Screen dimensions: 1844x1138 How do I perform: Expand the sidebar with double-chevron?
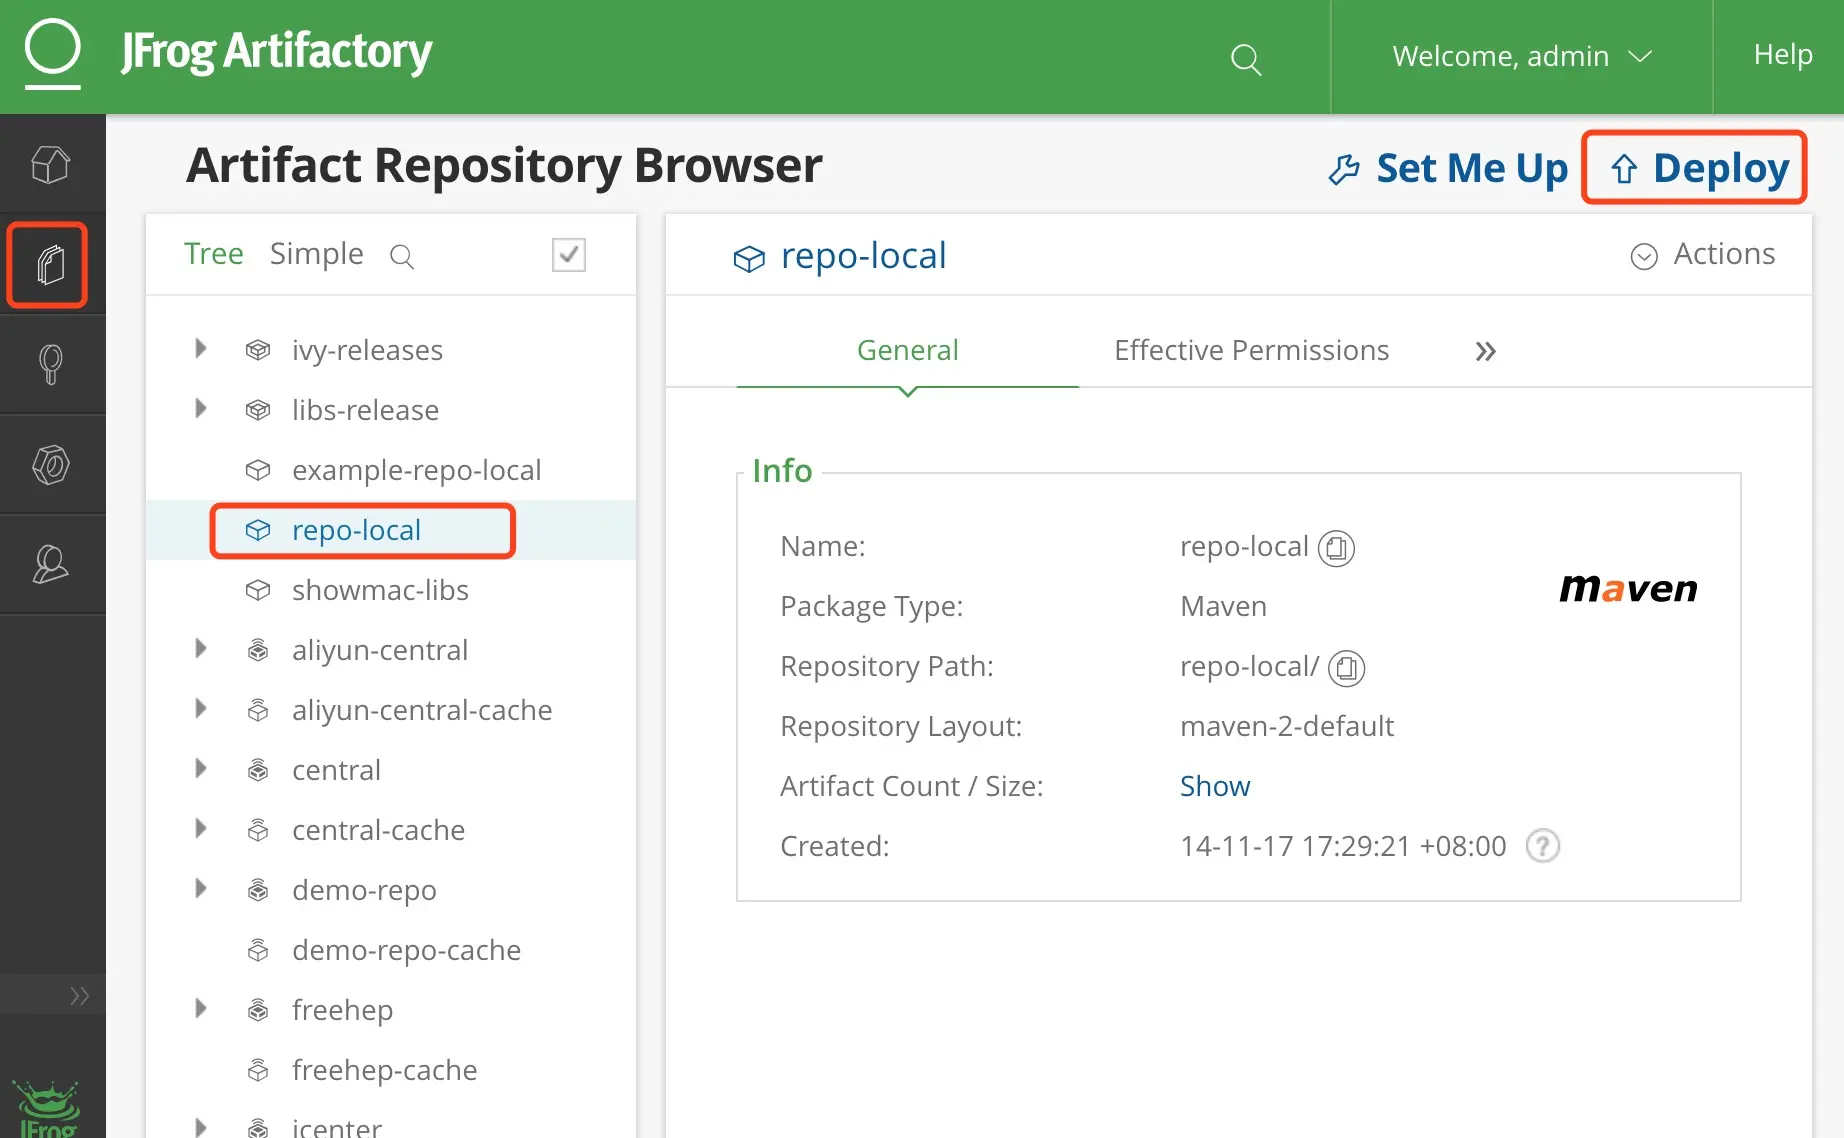pyautogui.click(x=79, y=996)
